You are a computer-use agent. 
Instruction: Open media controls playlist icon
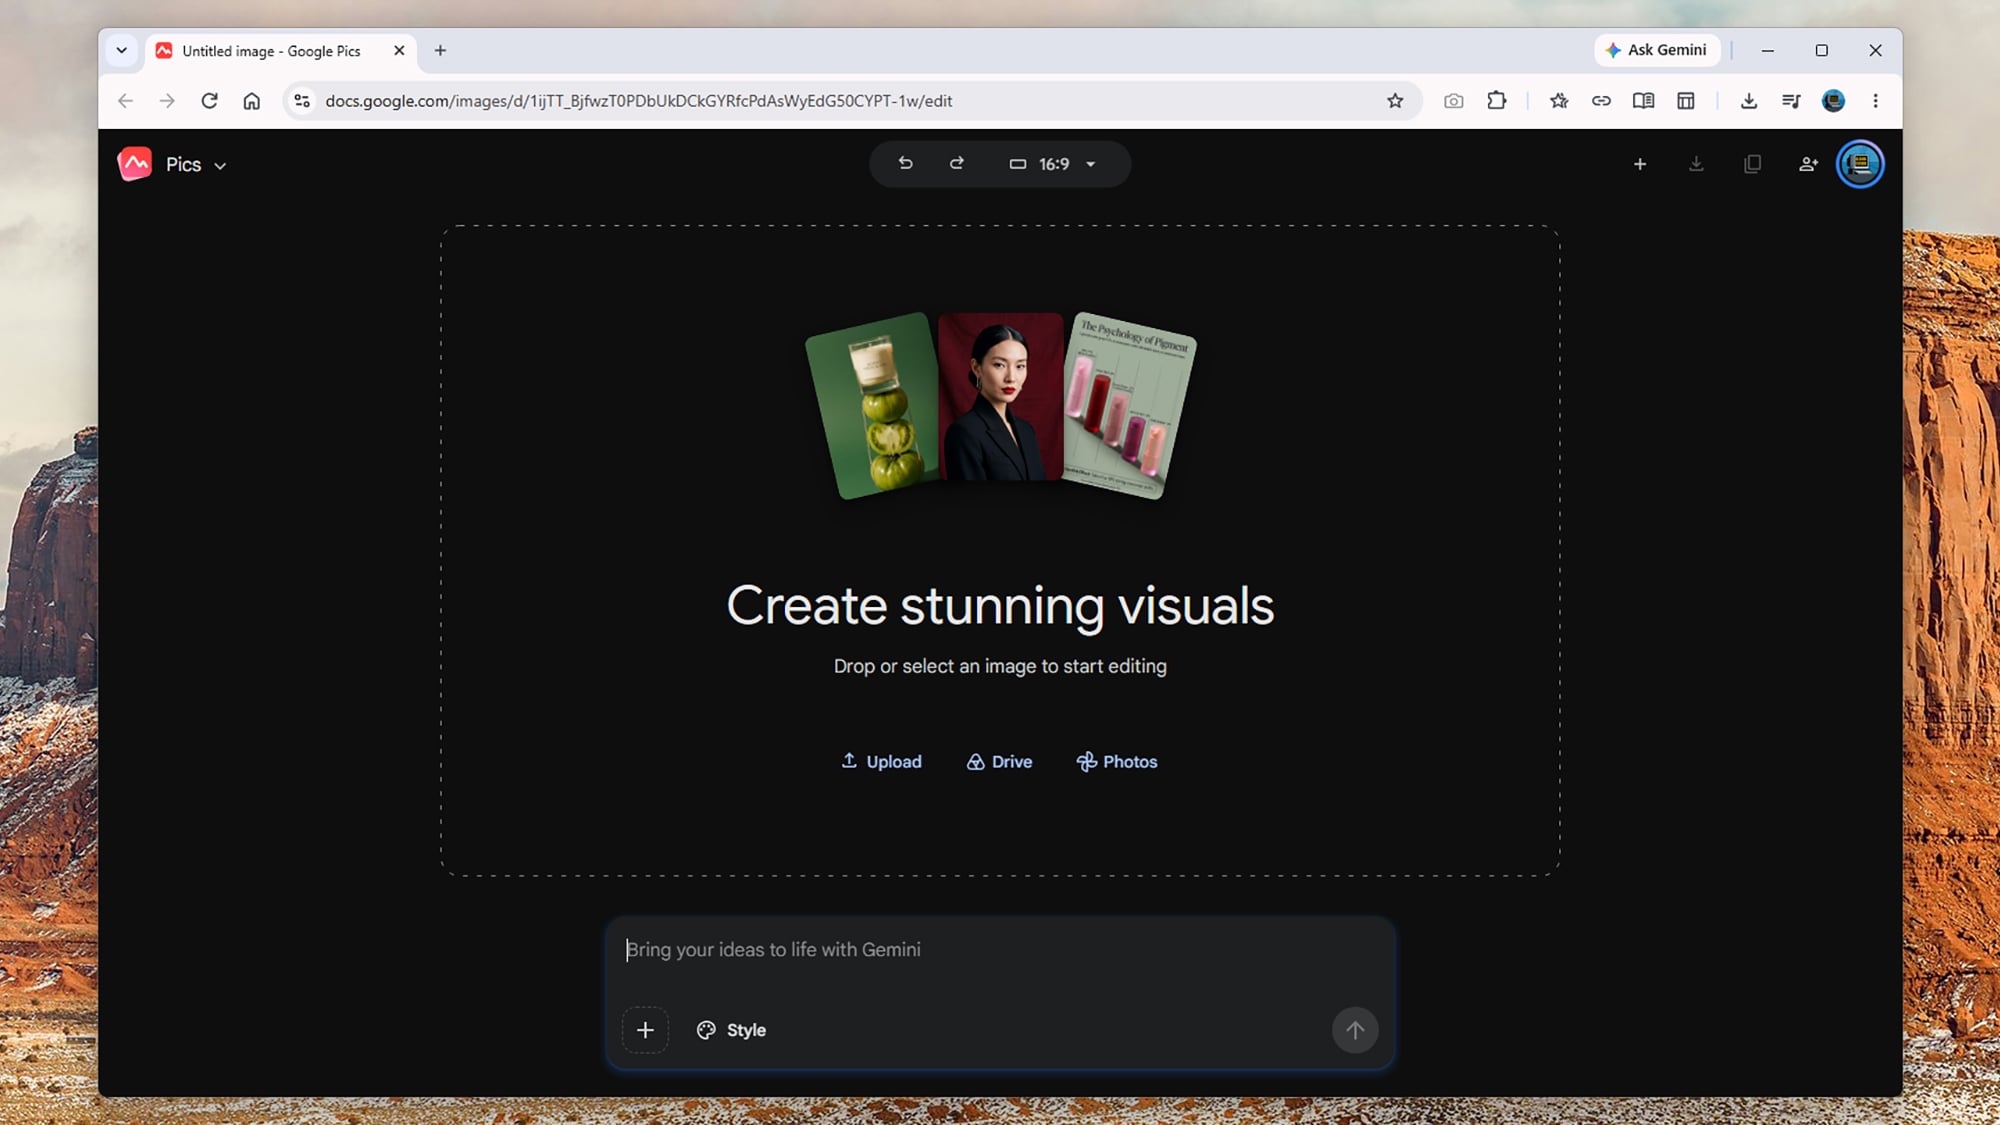click(1791, 101)
